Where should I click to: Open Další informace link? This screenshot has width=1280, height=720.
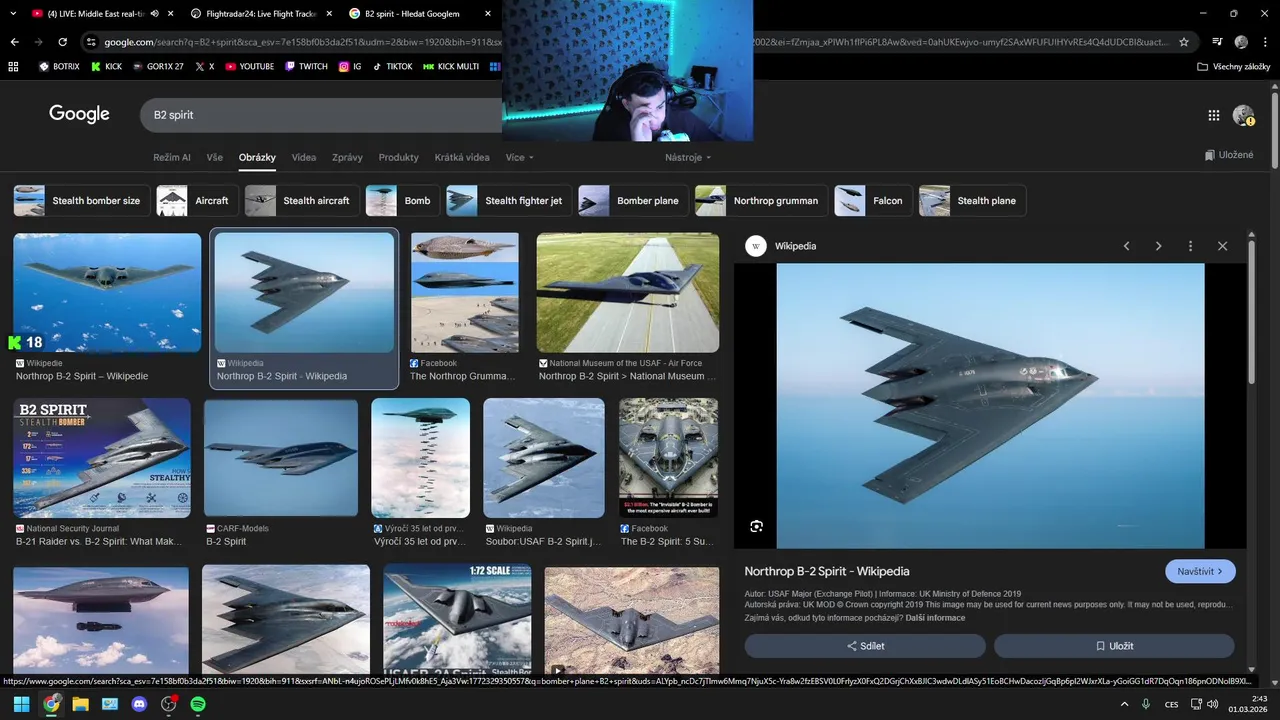coord(935,618)
